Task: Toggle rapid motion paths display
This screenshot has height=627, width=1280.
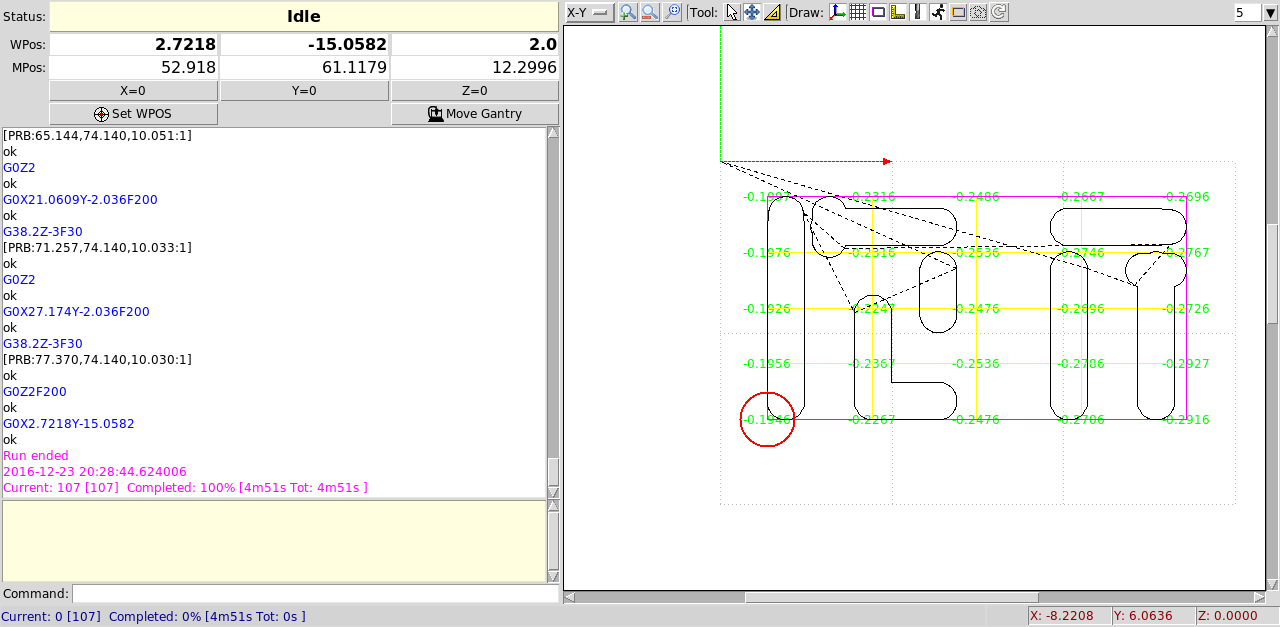Action: coord(938,12)
